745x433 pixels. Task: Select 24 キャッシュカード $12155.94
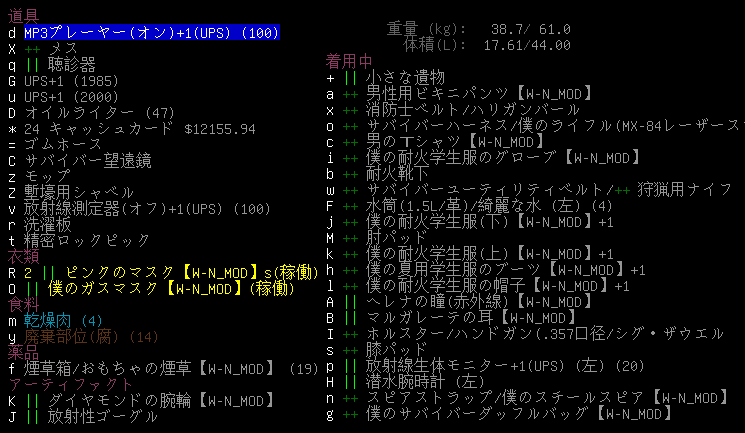pos(139,128)
